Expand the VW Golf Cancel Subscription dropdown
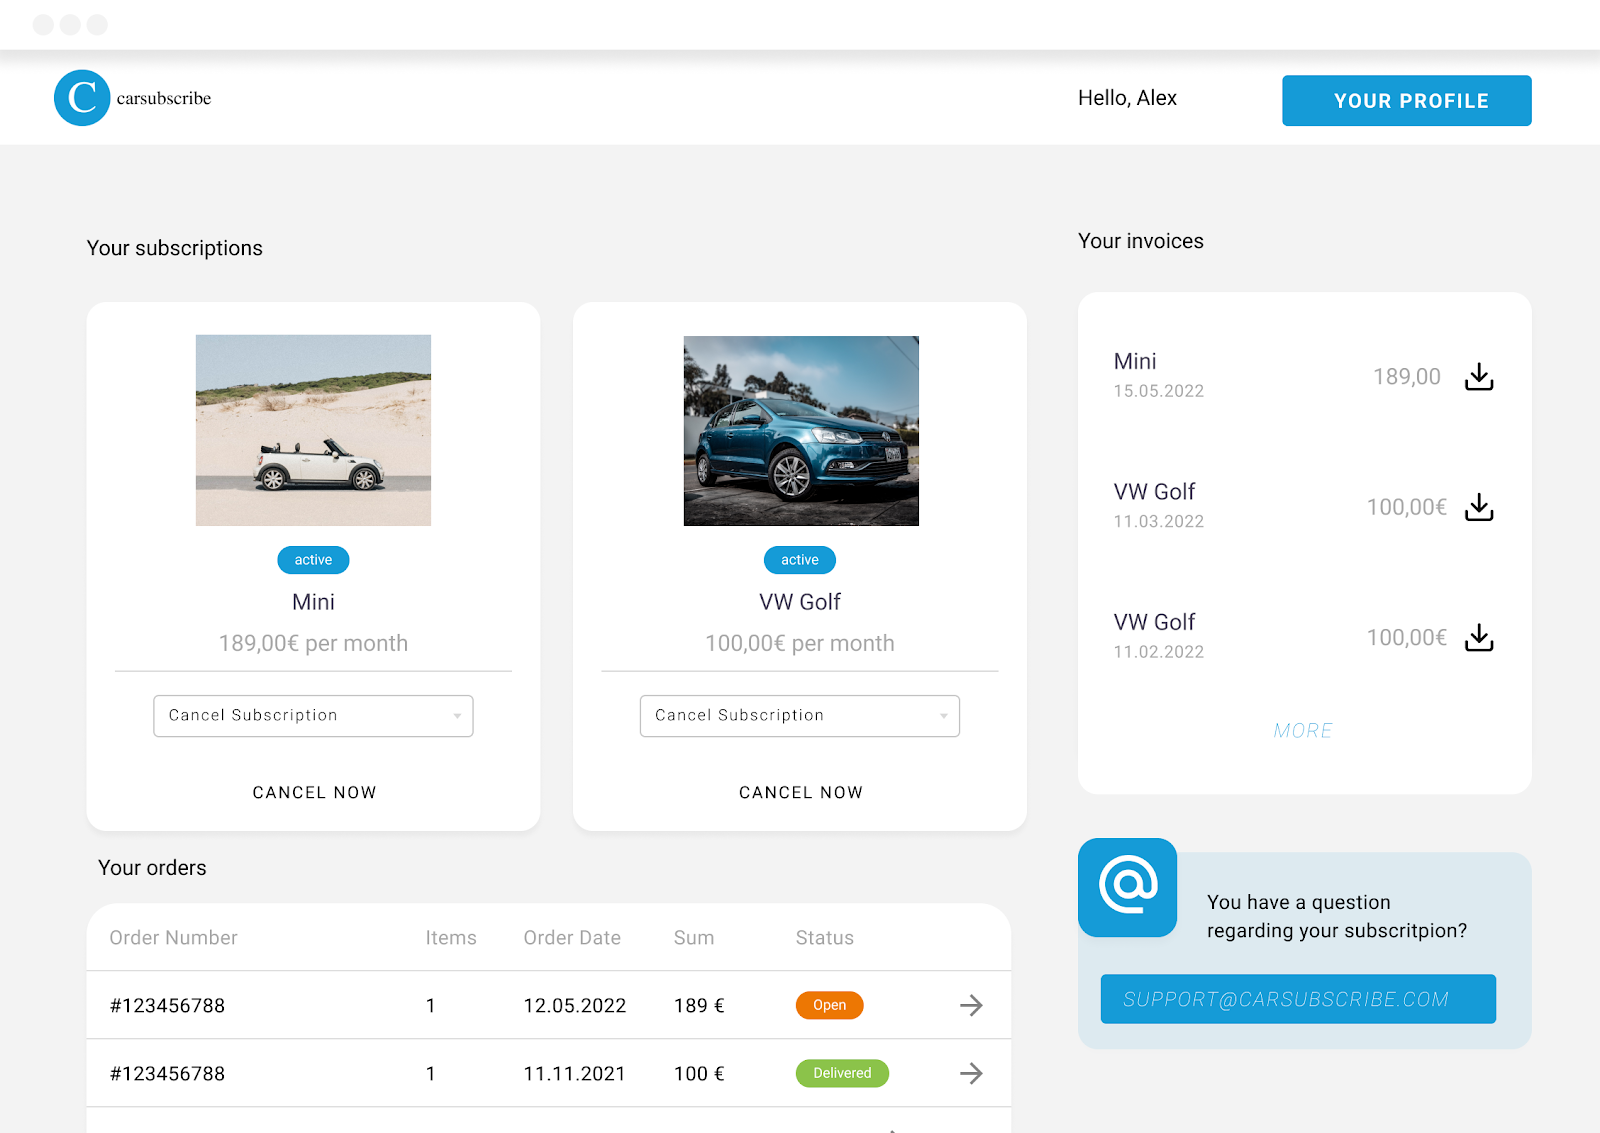1600x1133 pixels. (800, 716)
